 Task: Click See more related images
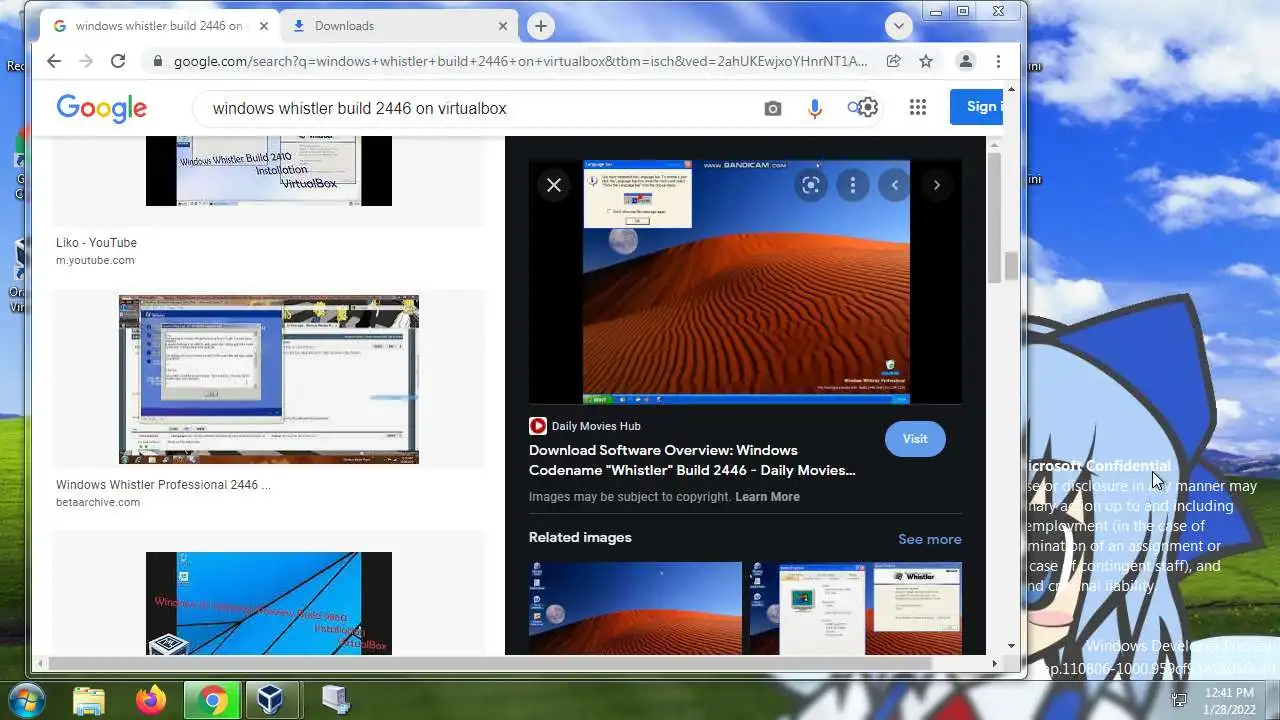929,539
